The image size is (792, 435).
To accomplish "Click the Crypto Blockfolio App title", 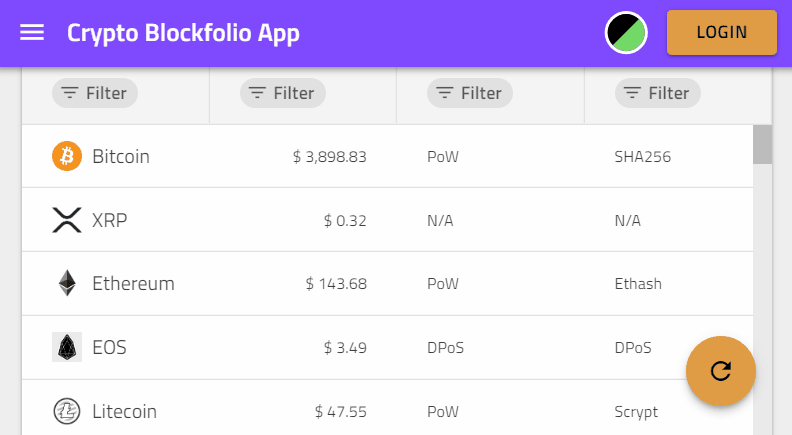I will click(183, 33).
